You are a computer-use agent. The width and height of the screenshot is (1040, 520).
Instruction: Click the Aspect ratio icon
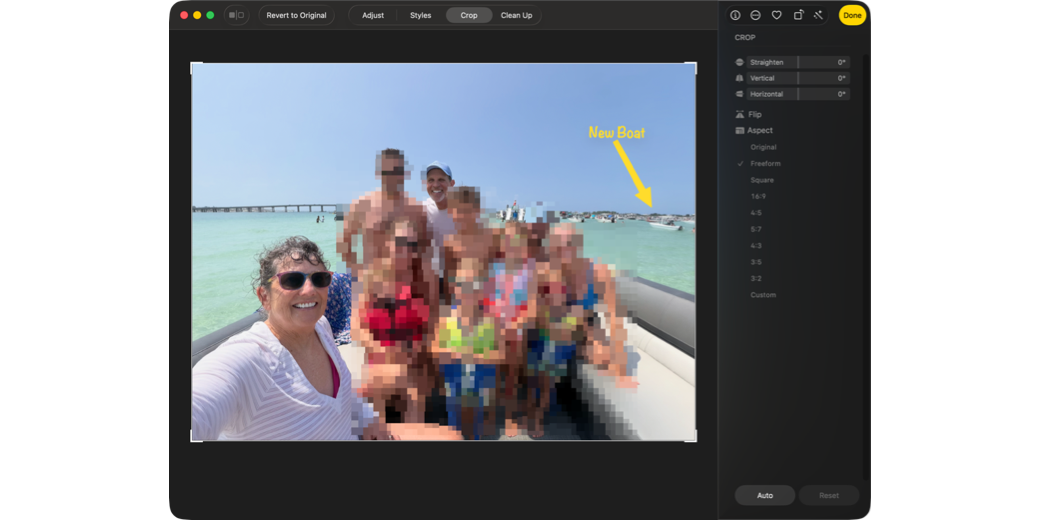[740, 131]
